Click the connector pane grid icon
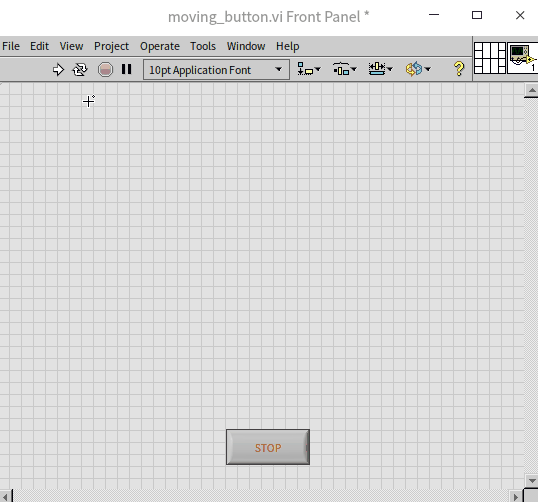Image resolution: width=538 pixels, height=502 pixels. (490, 58)
